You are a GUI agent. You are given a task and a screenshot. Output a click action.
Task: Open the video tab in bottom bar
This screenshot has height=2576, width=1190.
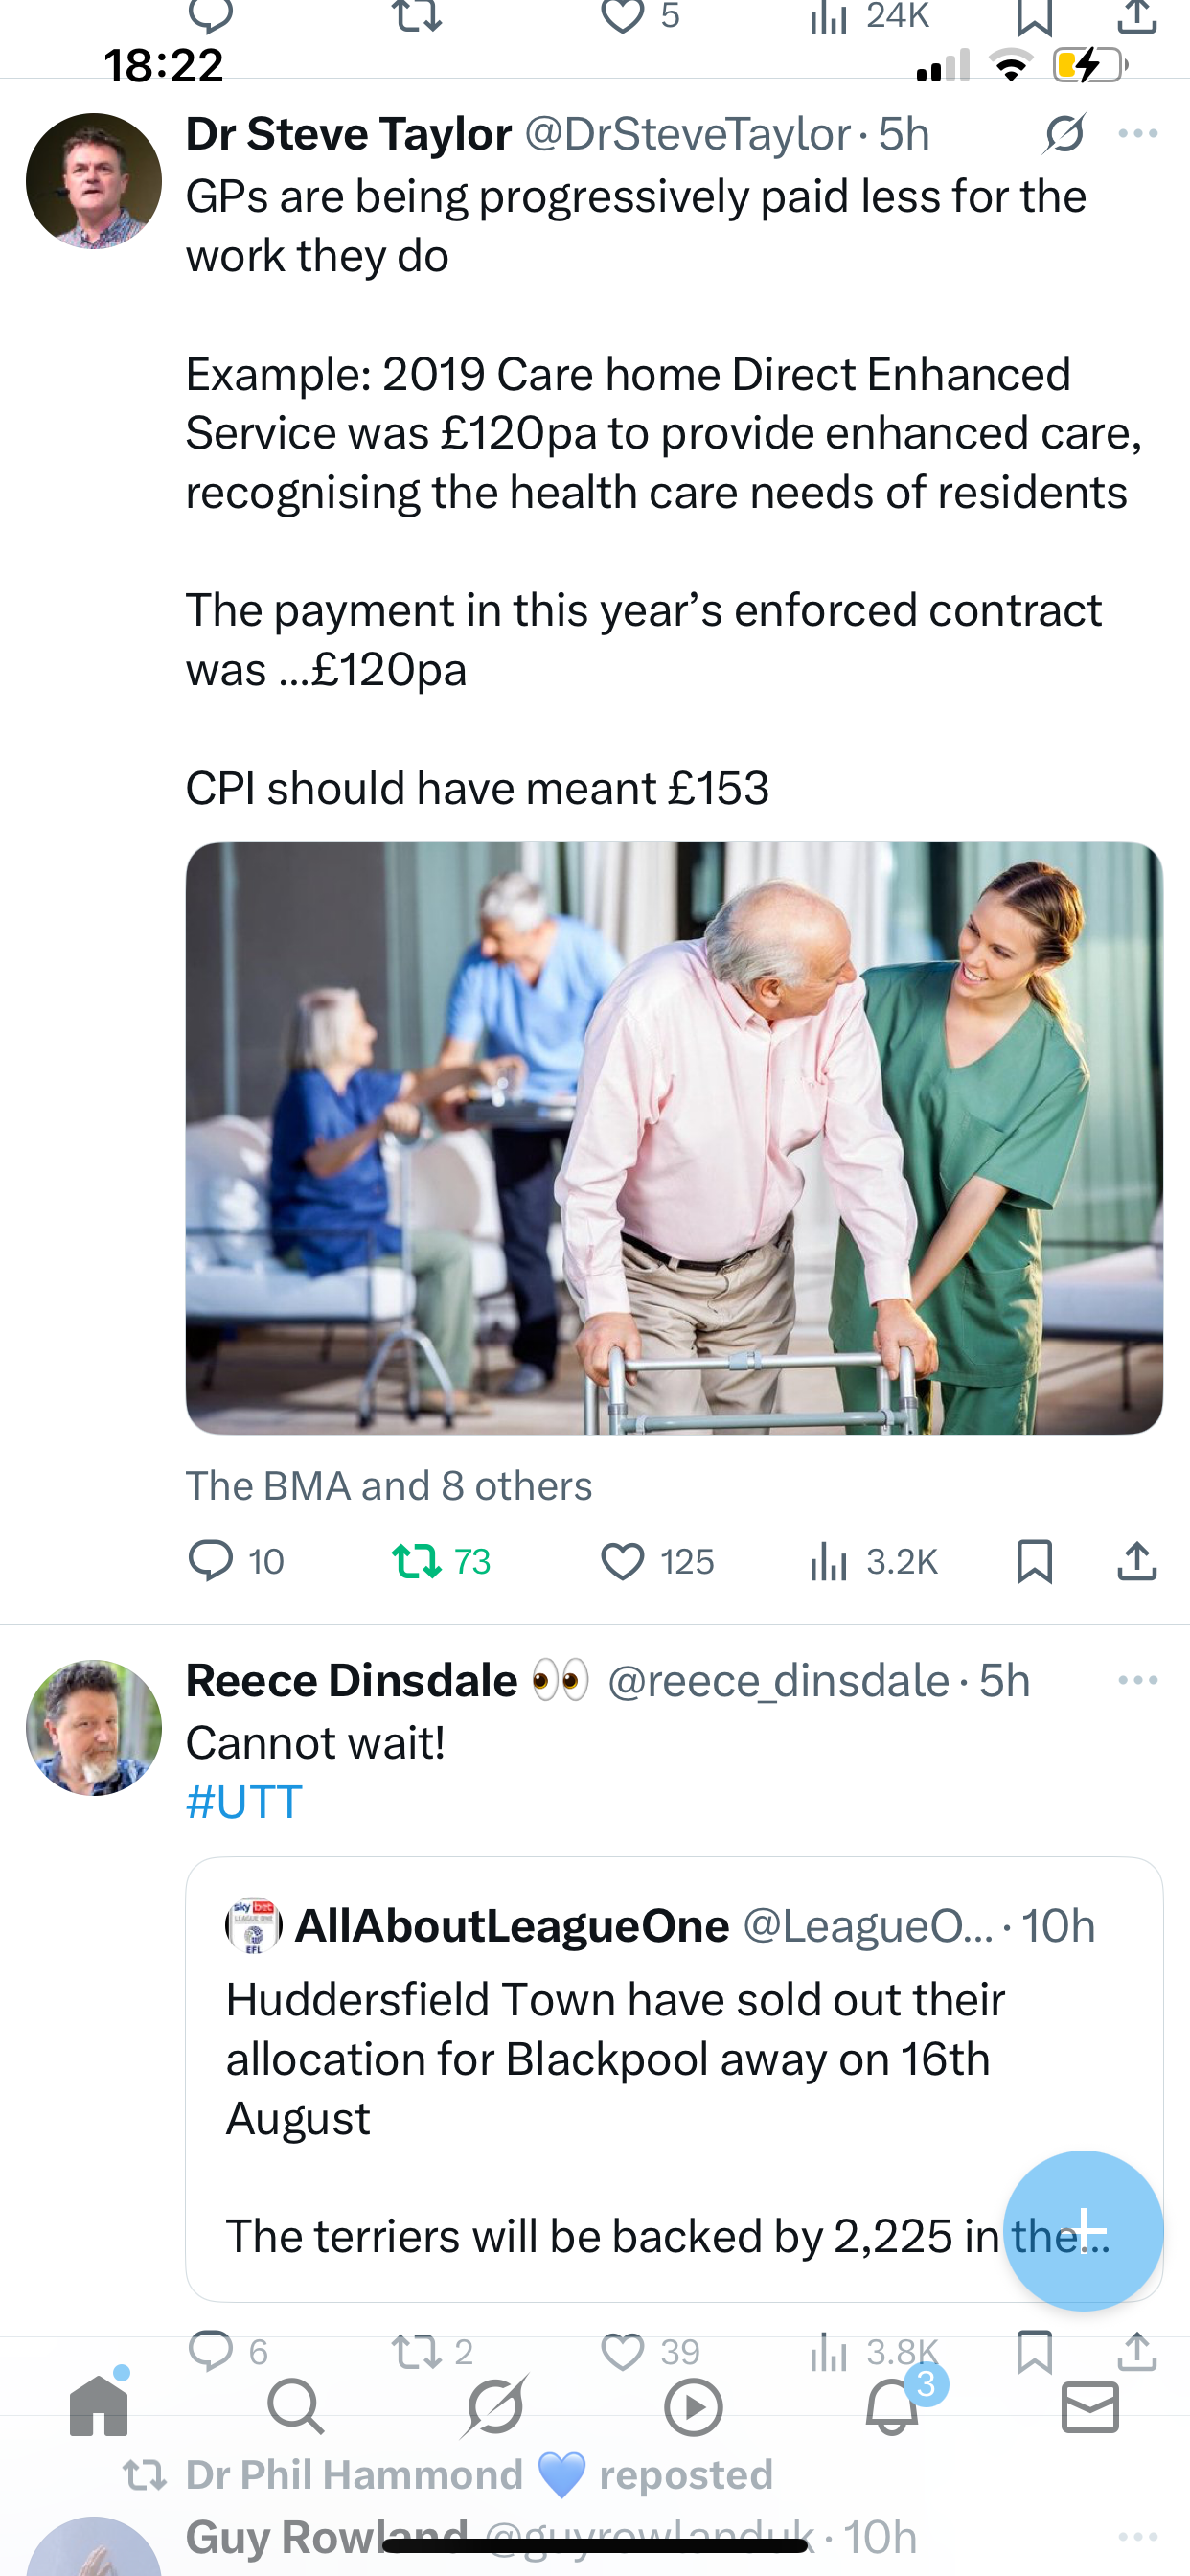coord(693,2407)
